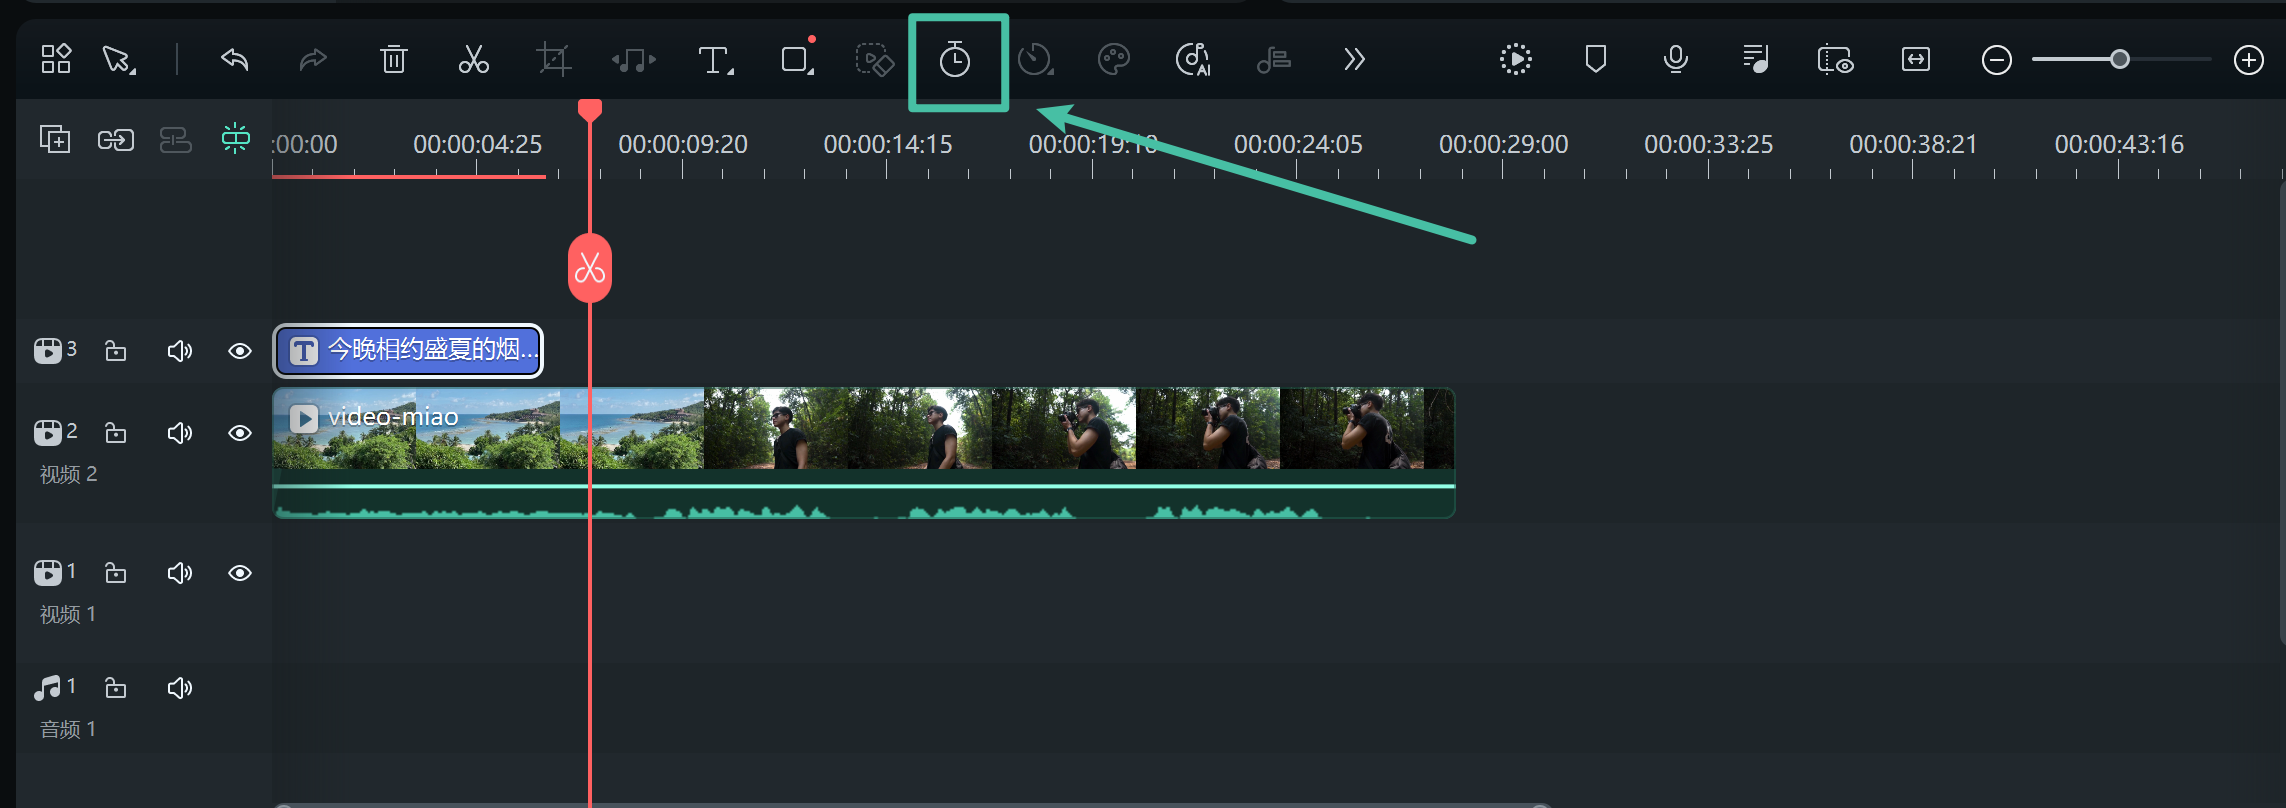Lock the 视频 2 track
The height and width of the screenshot is (808, 2286).
[116, 433]
